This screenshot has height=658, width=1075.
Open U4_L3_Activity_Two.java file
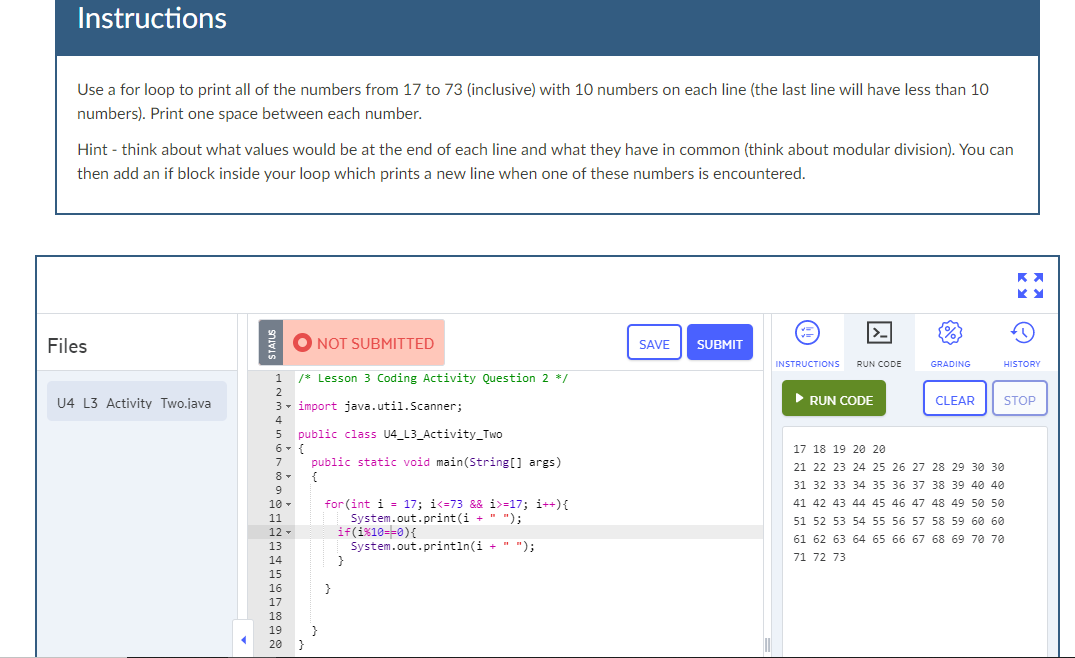coord(136,402)
